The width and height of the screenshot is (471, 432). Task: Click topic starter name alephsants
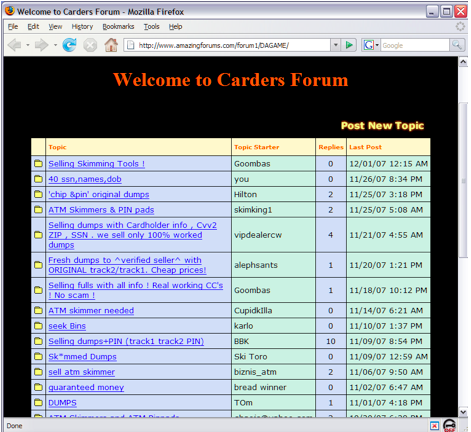point(256,265)
